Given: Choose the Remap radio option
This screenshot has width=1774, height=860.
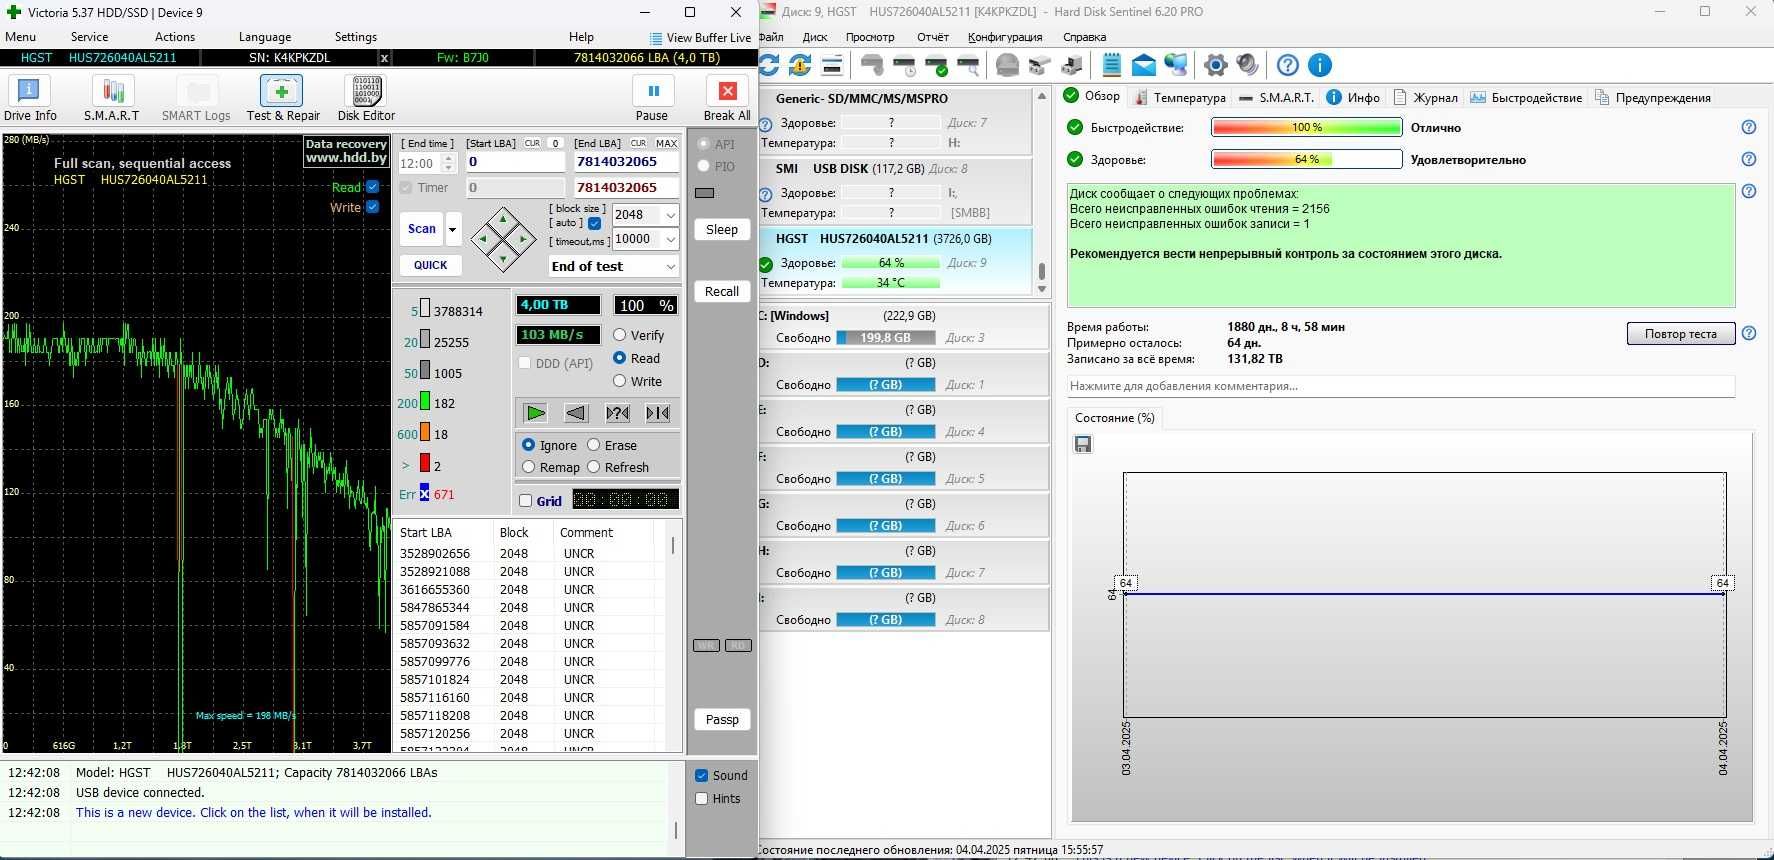Looking at the screenshot, I should 529,467.
